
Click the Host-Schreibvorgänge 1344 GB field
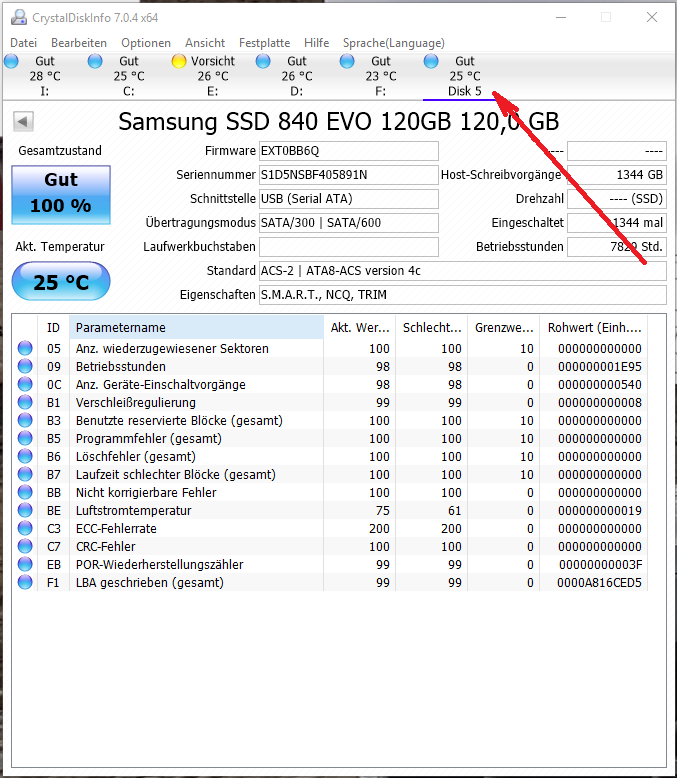pyautogui.click(x=617, y=175)
